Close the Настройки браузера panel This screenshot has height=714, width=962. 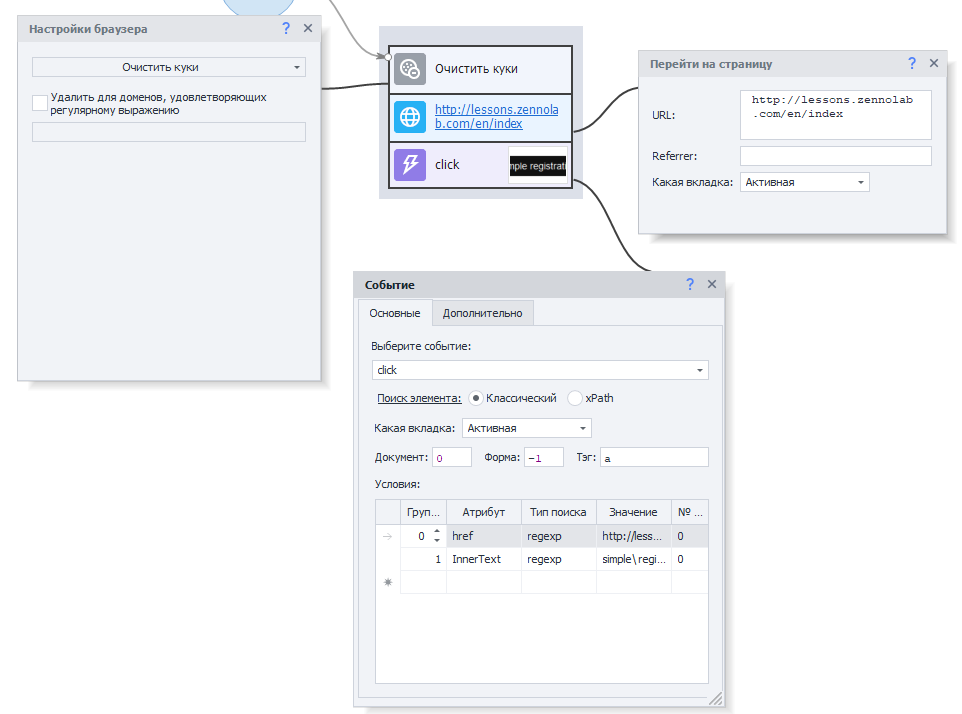(308, 29)
